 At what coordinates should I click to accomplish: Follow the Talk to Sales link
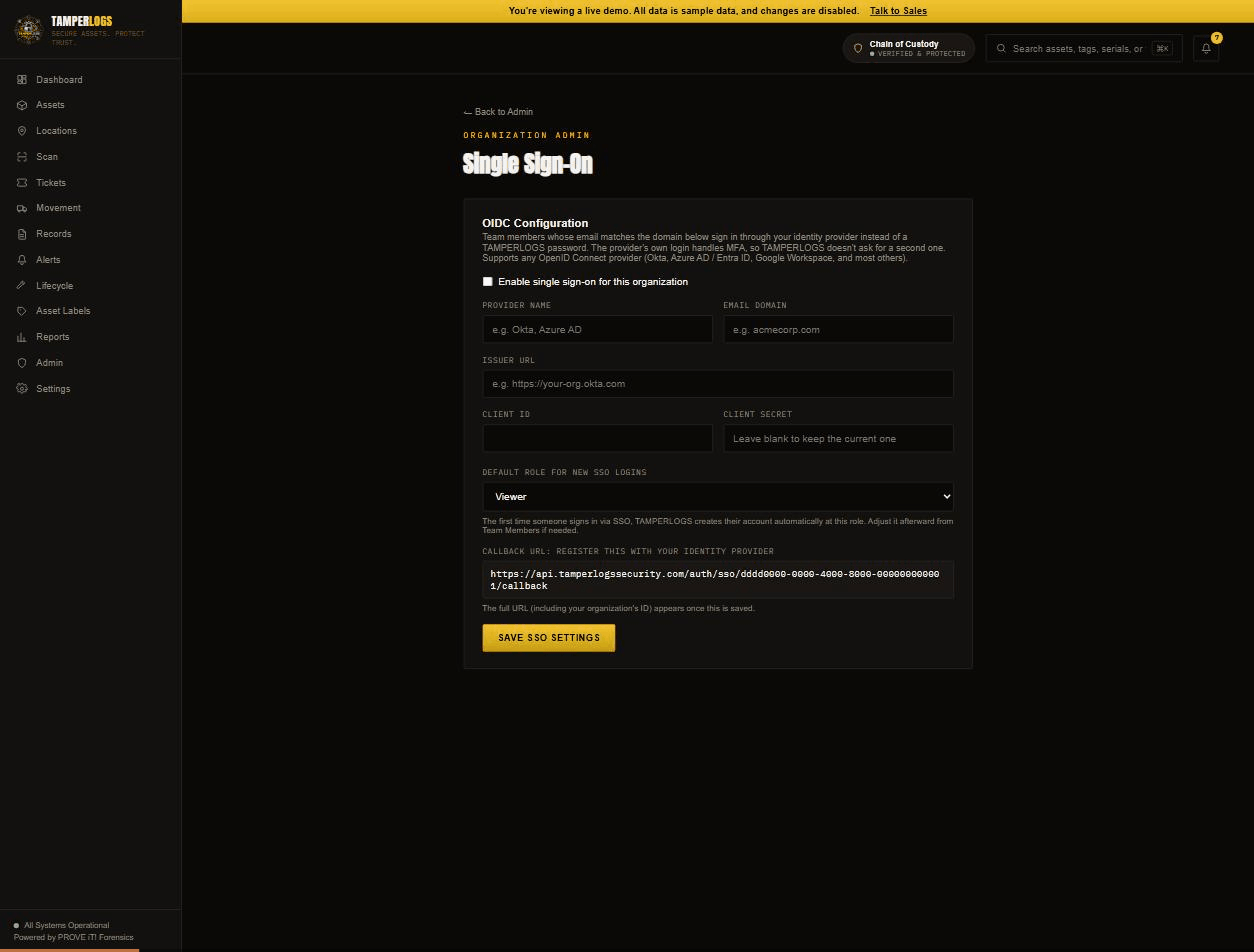(x=898, y=11)
